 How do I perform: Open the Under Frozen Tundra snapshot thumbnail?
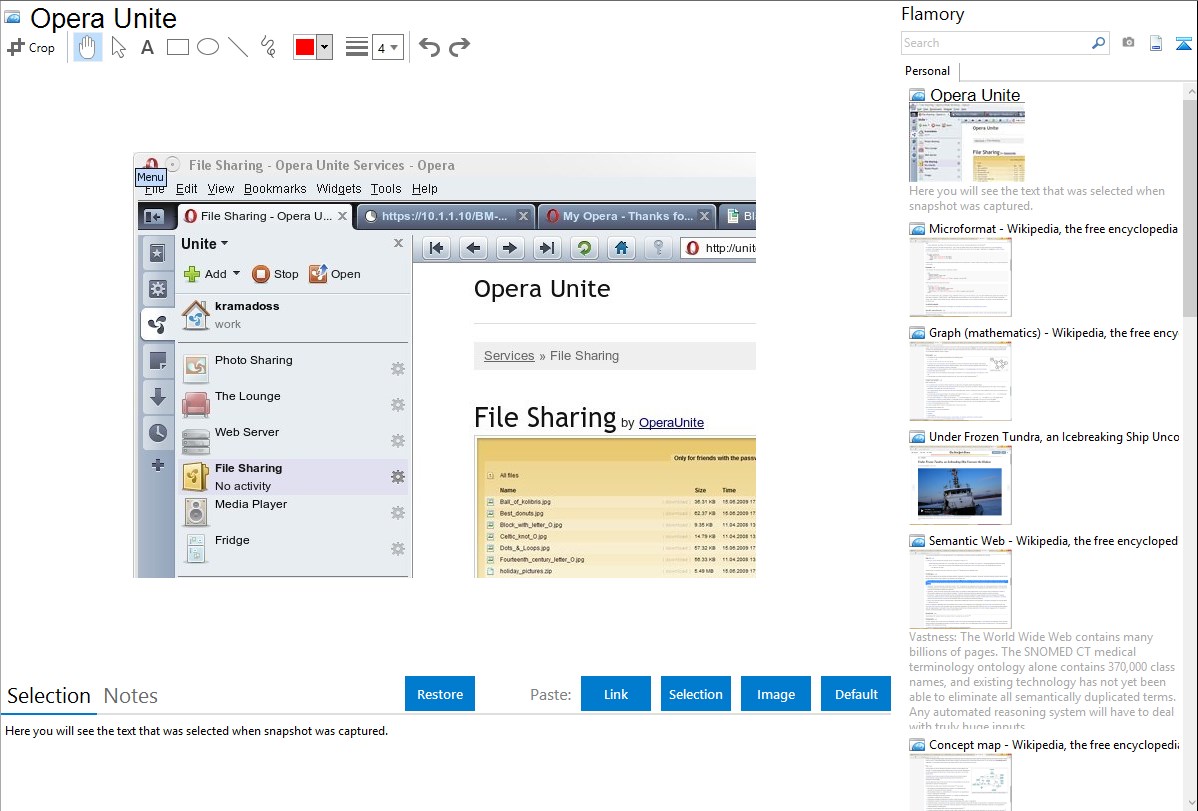click(960, 485)
